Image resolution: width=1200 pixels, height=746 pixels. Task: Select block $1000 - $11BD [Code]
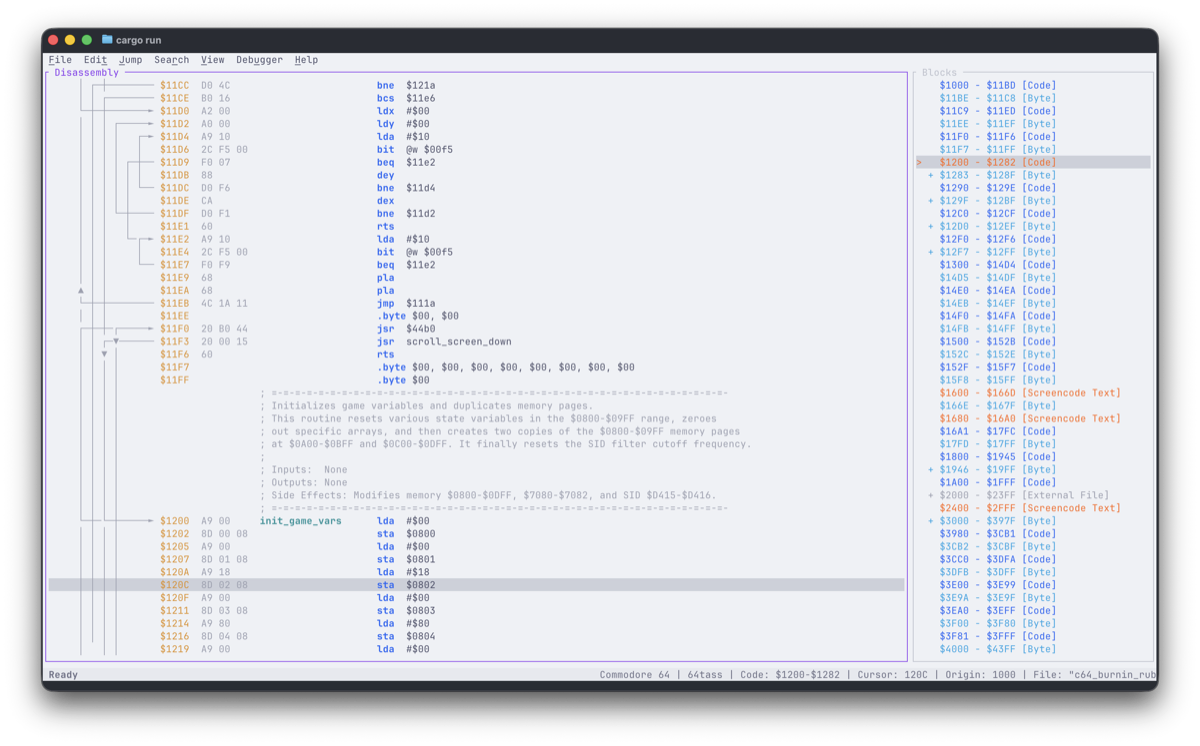[997, 85]
